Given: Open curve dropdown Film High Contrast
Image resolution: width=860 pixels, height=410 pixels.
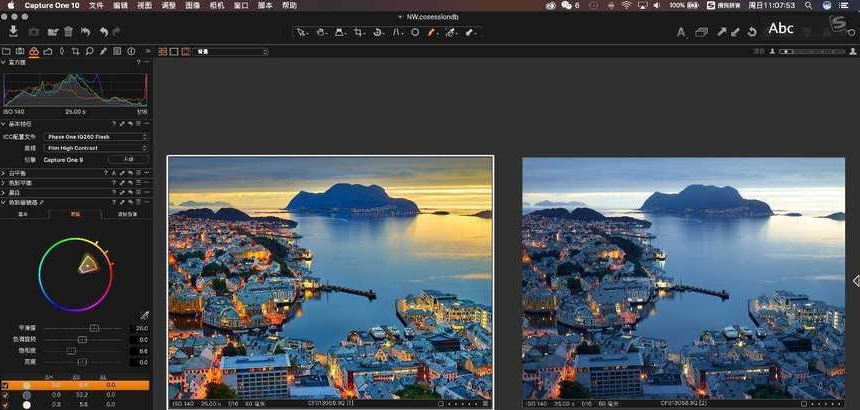Looking at the screenshot, I should pos(96,148).
